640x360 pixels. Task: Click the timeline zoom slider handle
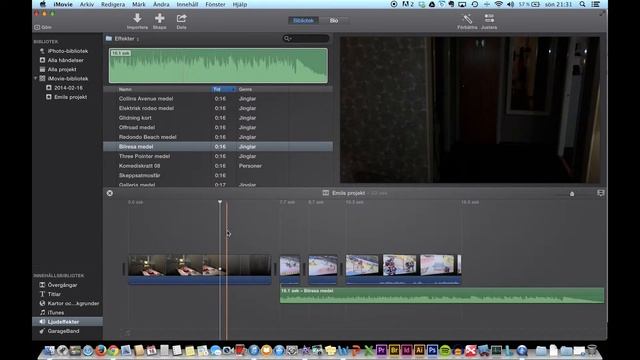pyautogui.click(x=572, y=194)
